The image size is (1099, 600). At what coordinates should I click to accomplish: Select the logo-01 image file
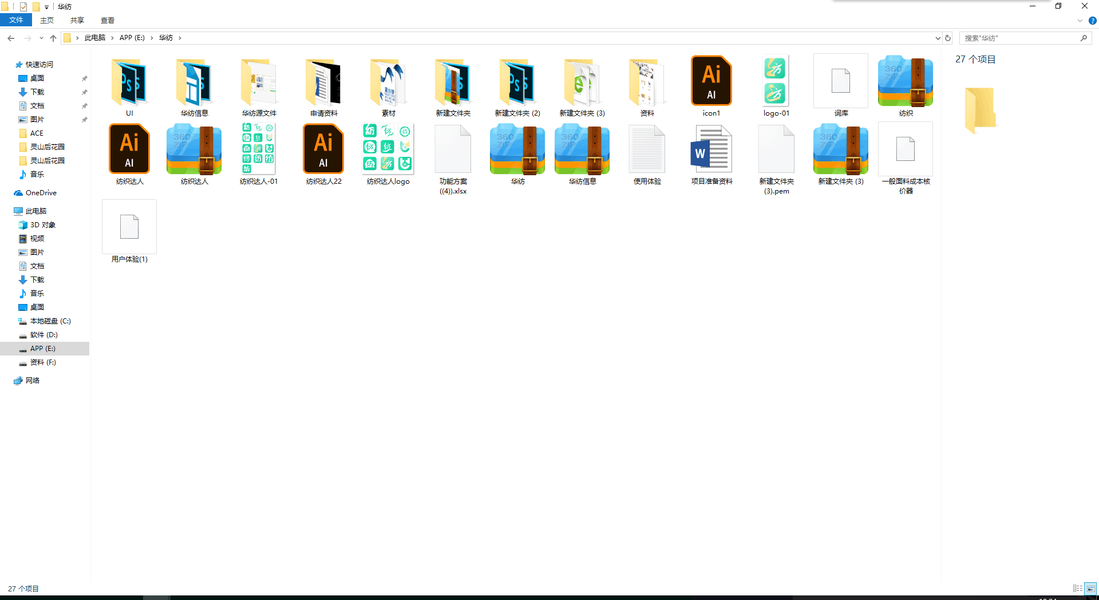coord(776,81)
